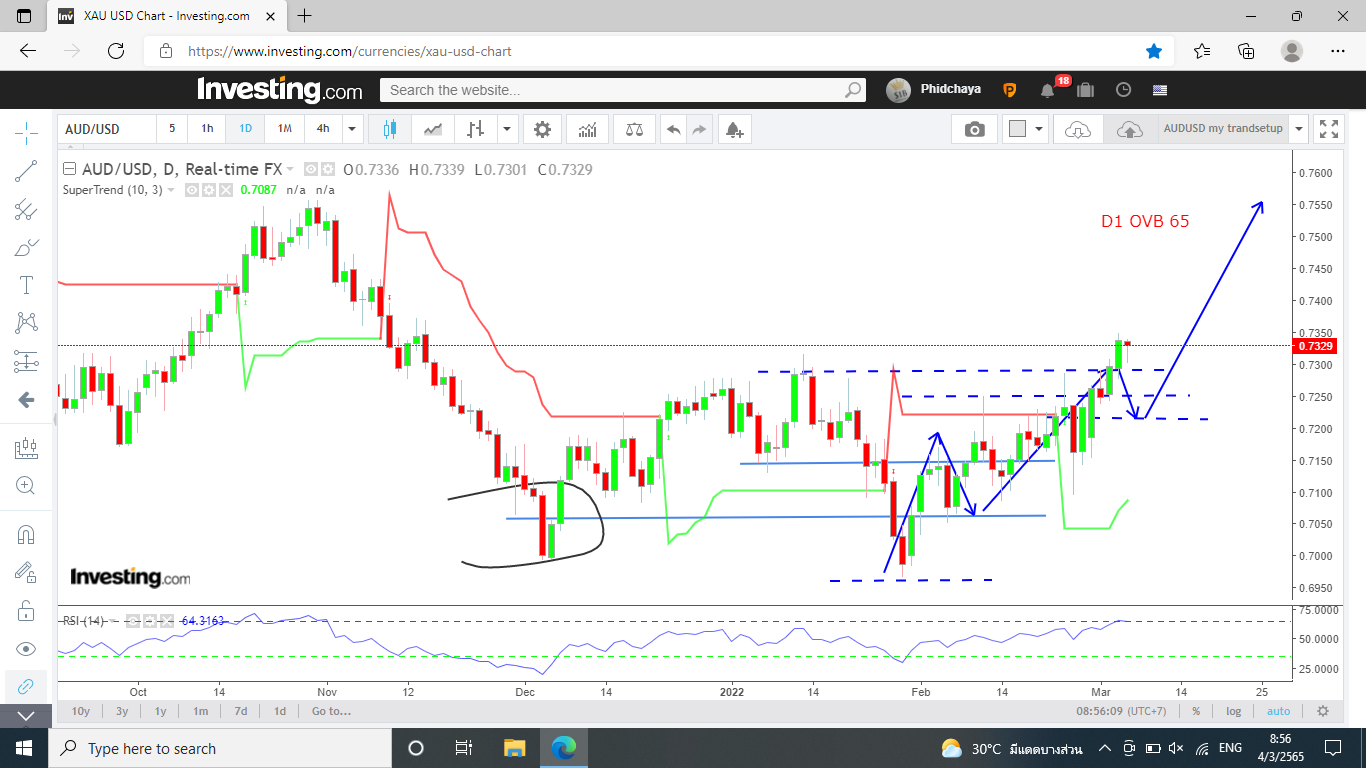Image resolution: width=1366 pixels, height=768 pixels.
Task: Click the back arrow in drawing sidebar
Action: [x=26, y=400]
